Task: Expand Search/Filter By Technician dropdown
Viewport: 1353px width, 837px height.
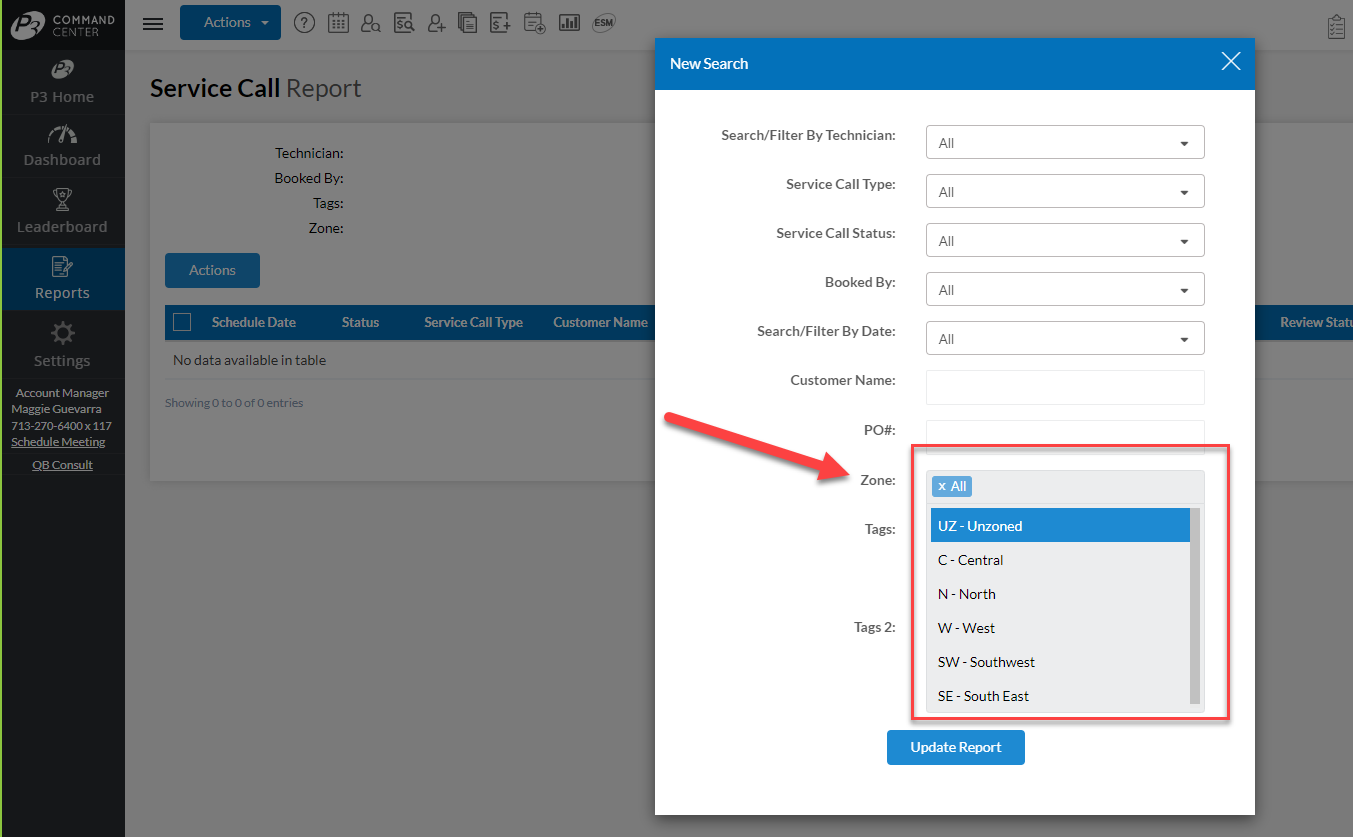Action: [1065, 143]
